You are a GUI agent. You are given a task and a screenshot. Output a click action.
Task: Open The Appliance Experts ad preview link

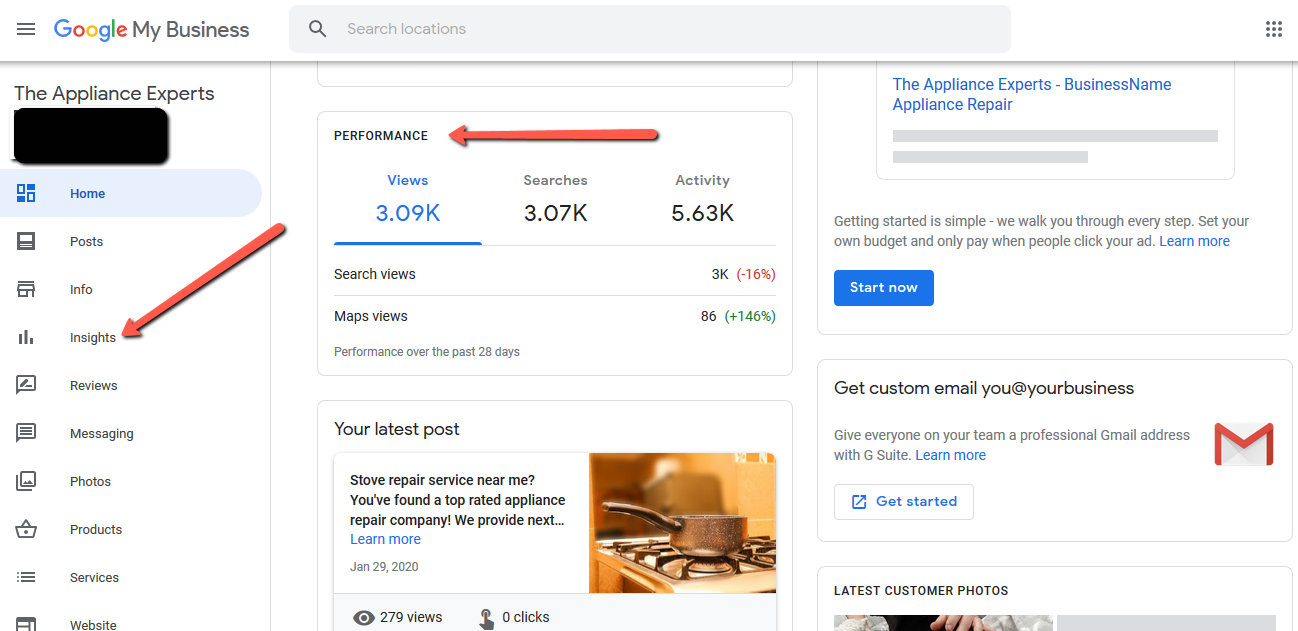click(1032, 94)
